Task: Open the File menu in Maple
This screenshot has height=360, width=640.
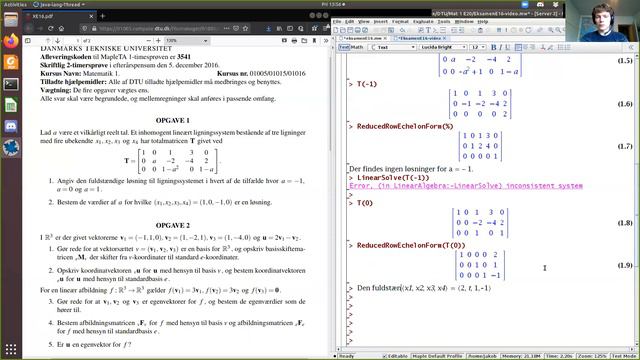Action: 337,22
